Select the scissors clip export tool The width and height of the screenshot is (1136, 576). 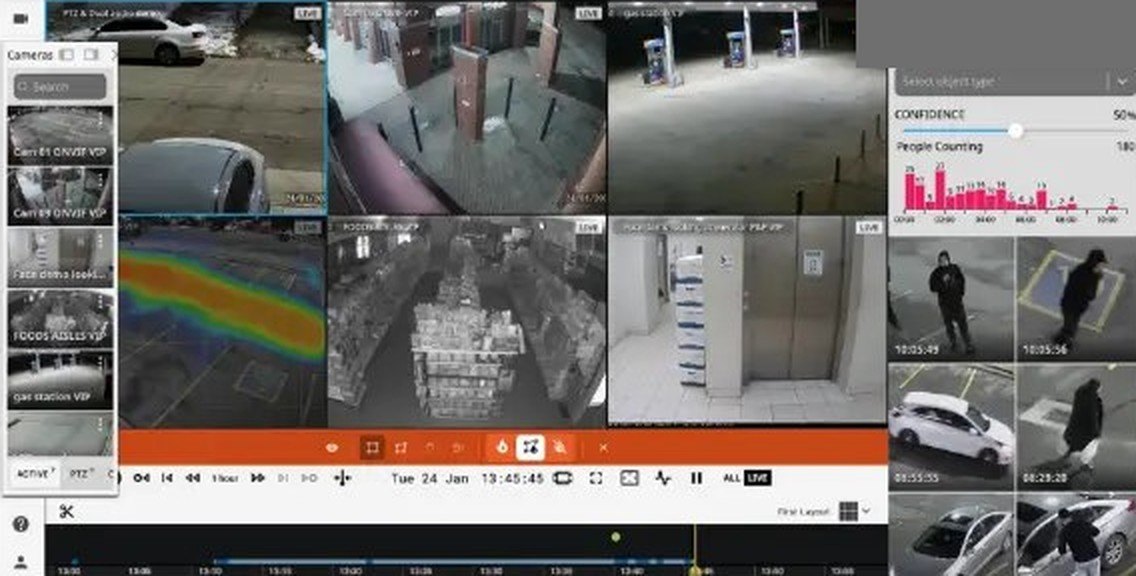tap(67, 512)
